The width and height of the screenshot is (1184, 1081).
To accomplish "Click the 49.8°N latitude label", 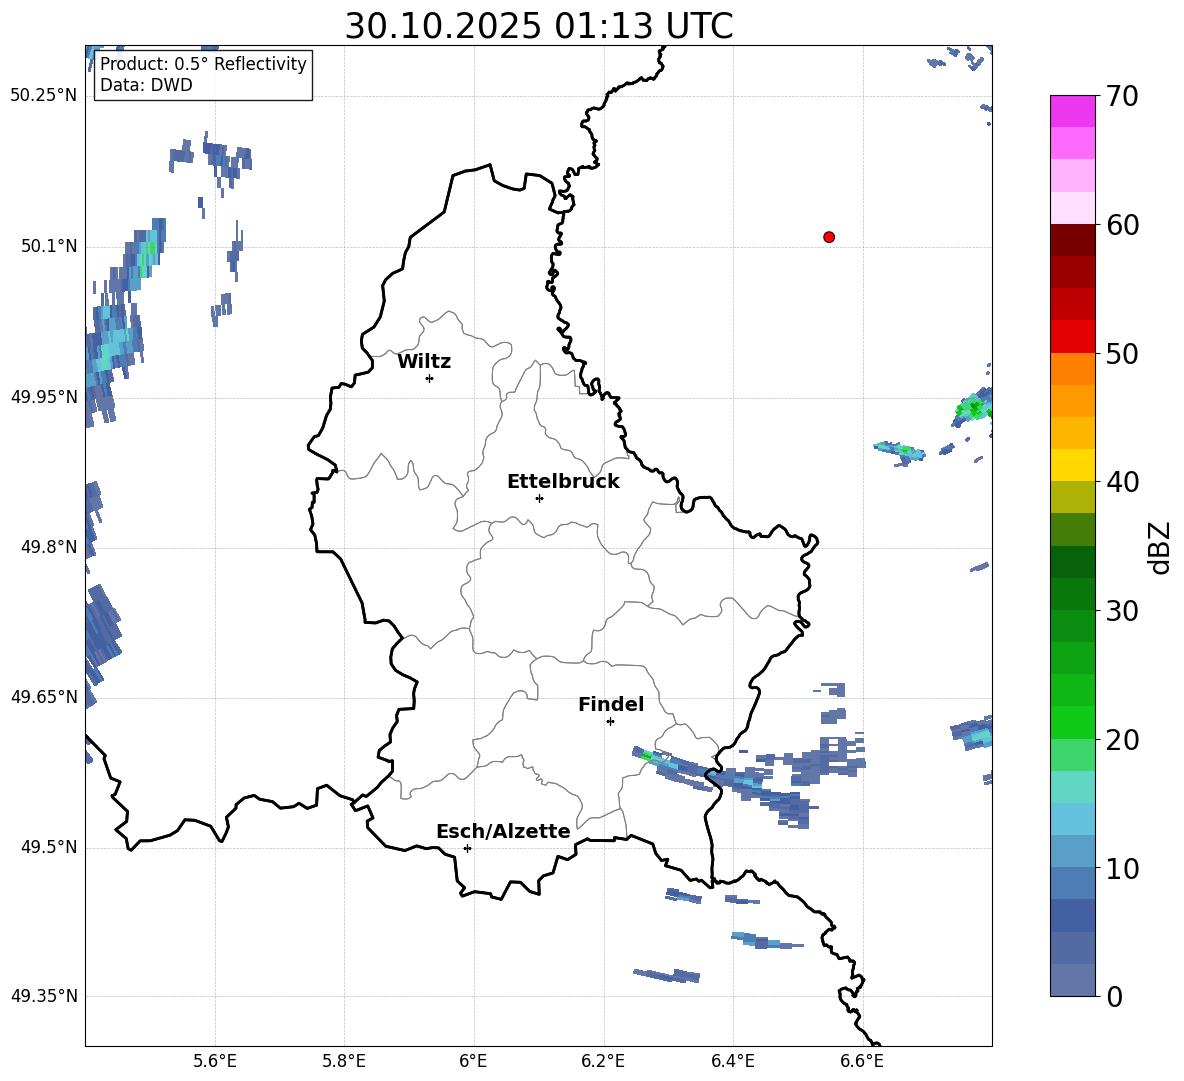I will (48, 547).
